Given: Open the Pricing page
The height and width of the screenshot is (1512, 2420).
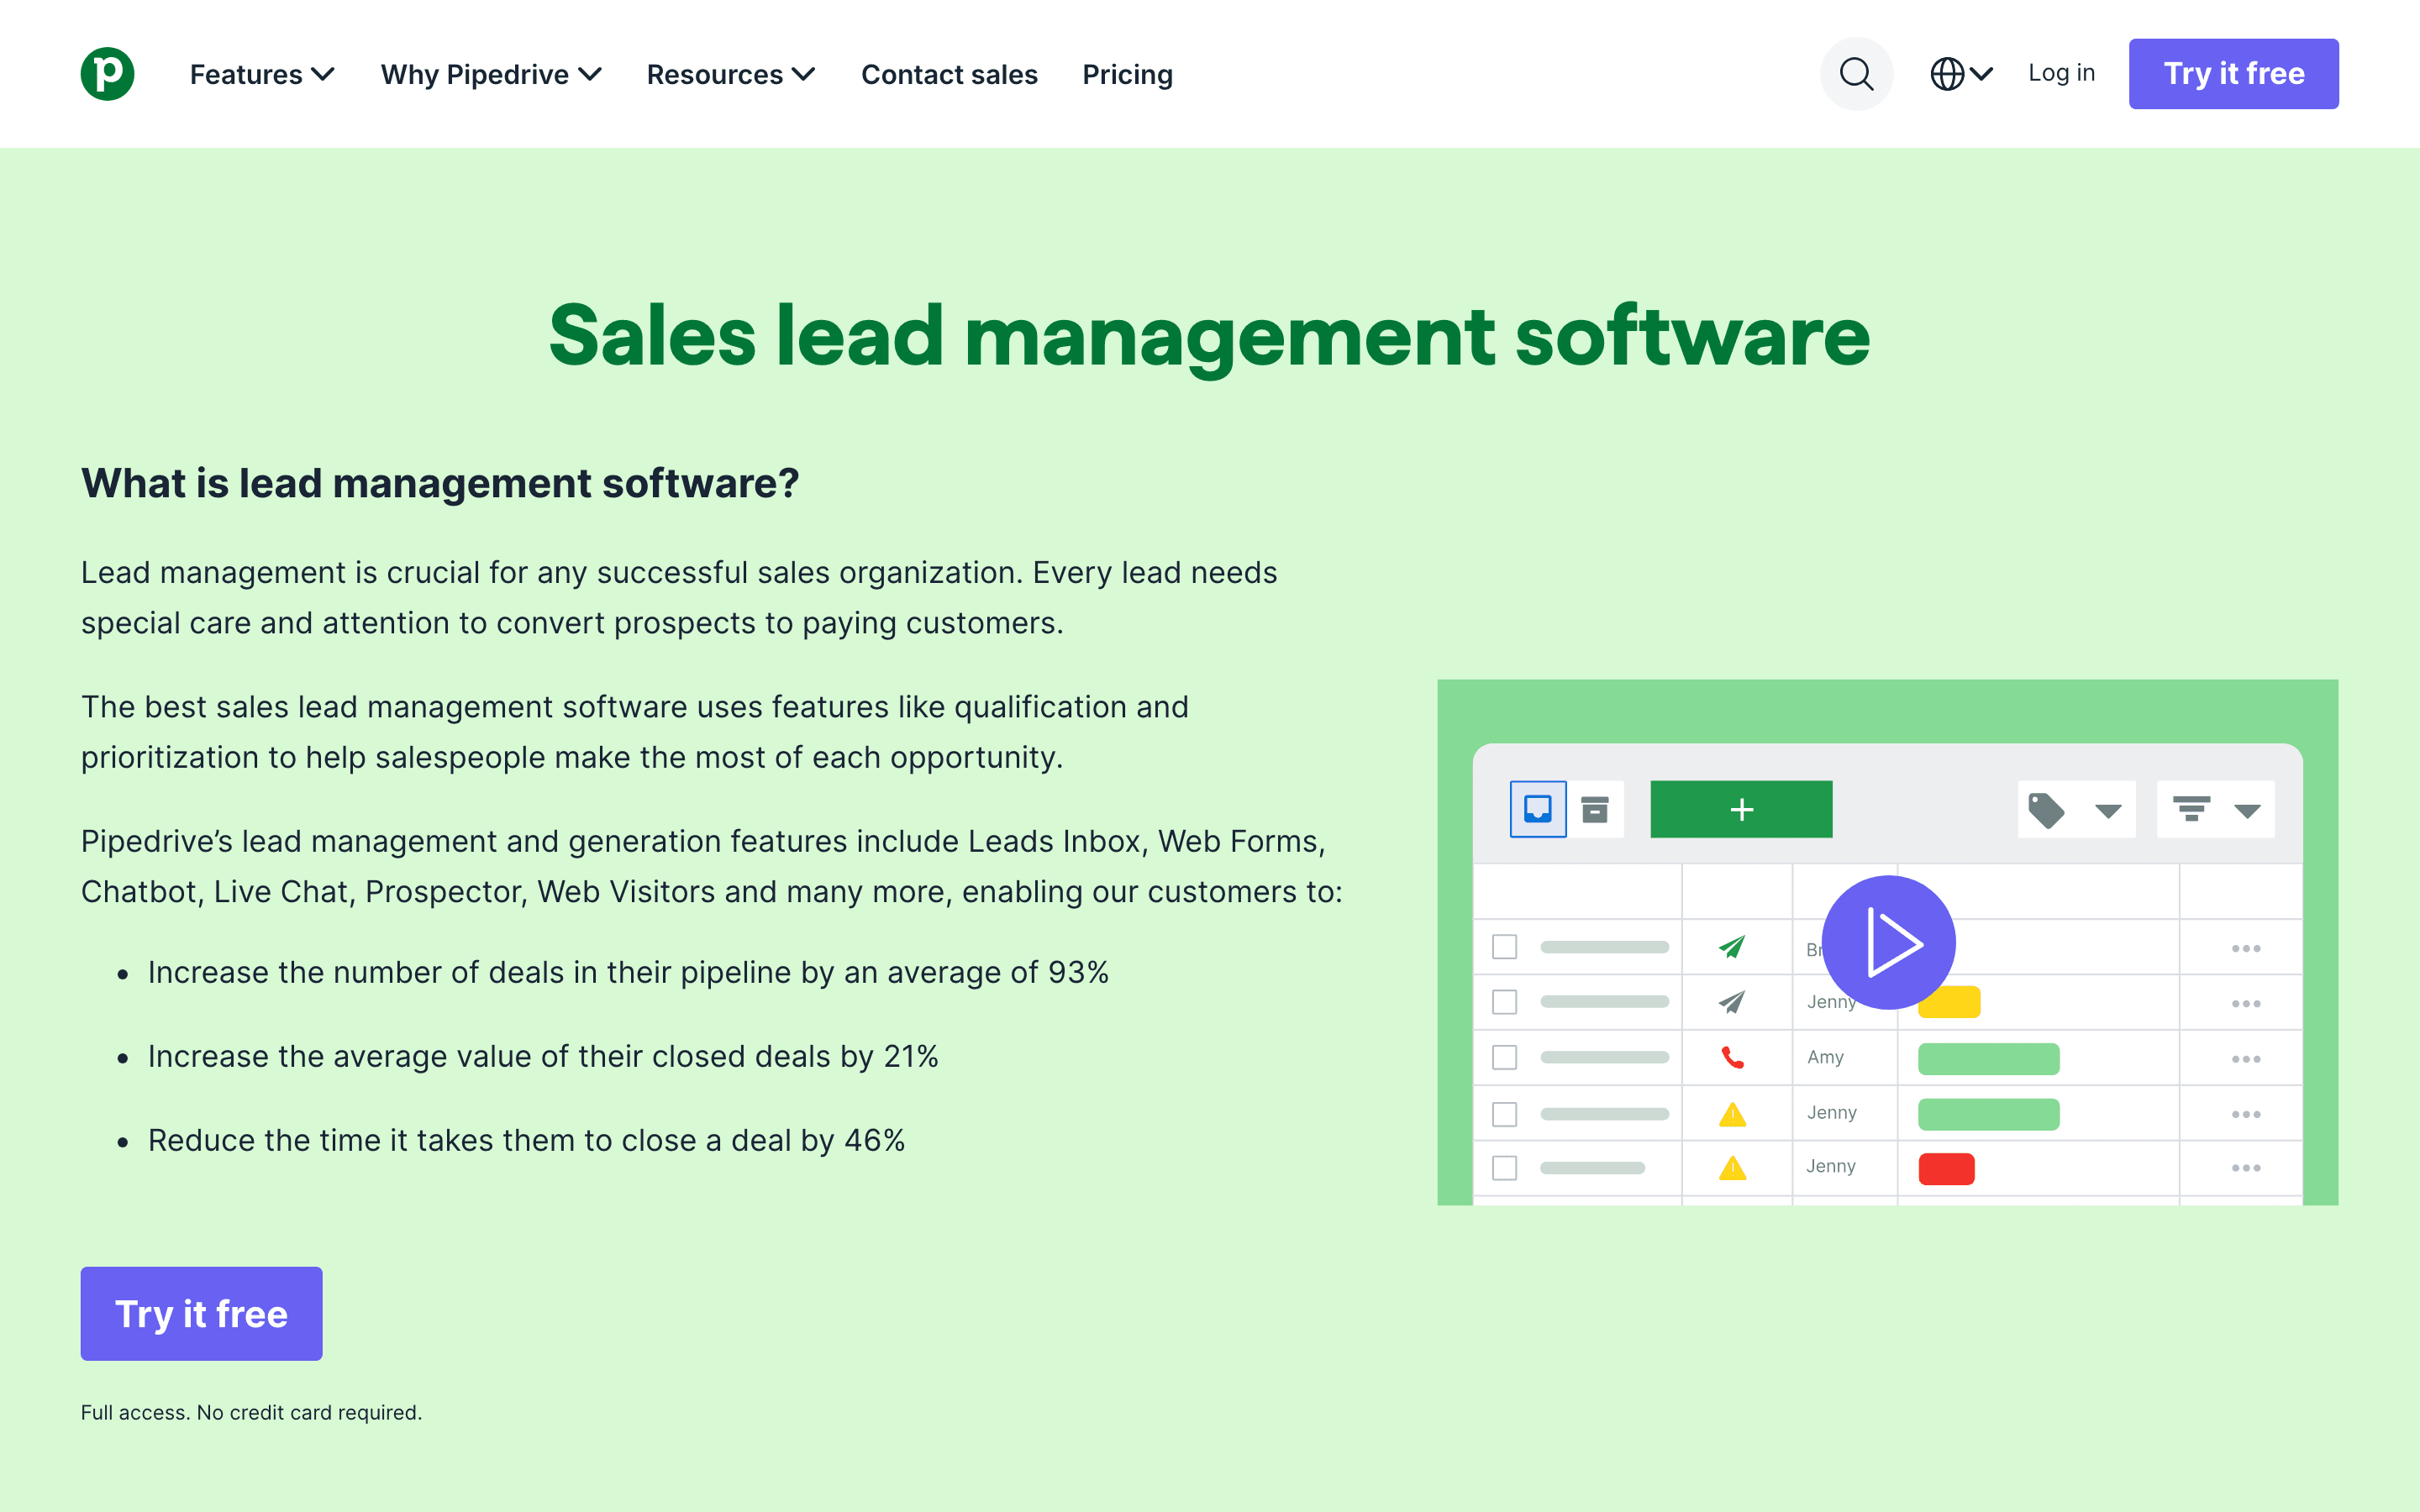Looking at the screenshot, I should point(1127,74).
